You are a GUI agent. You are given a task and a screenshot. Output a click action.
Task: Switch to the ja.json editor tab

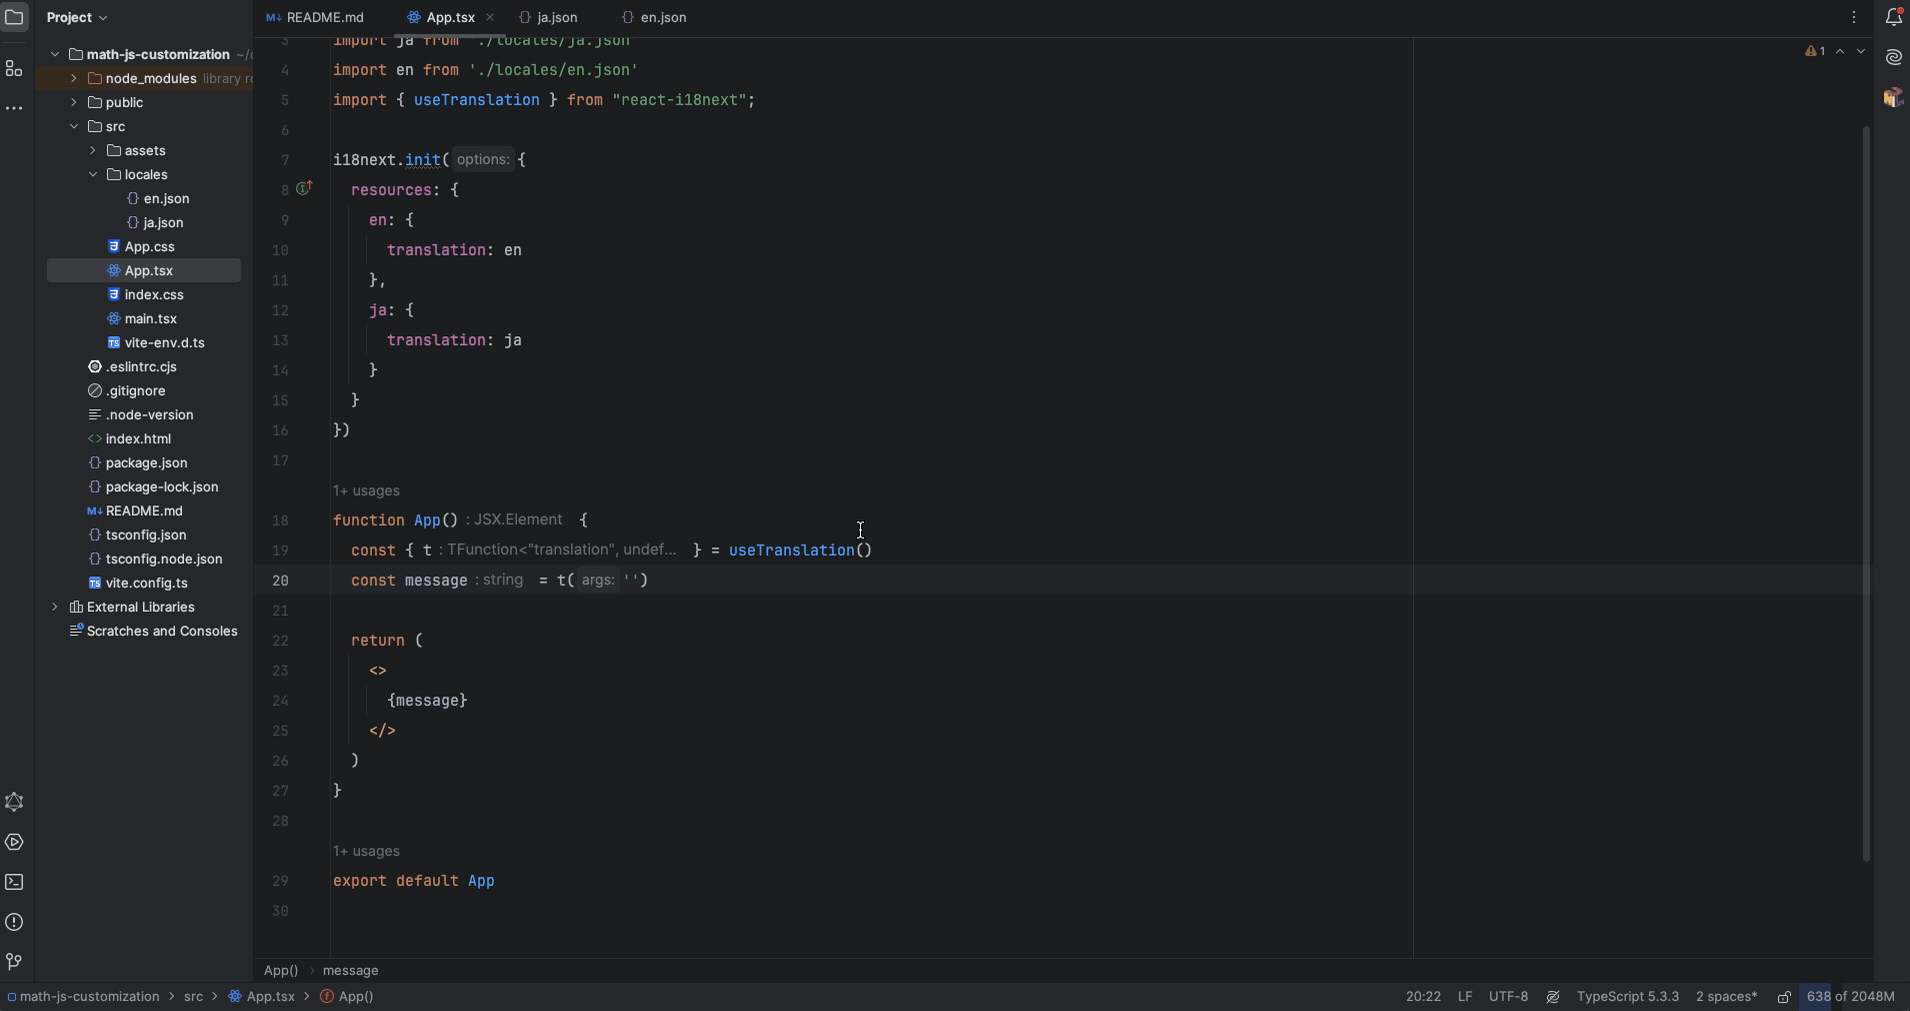[x=549, y=17]
